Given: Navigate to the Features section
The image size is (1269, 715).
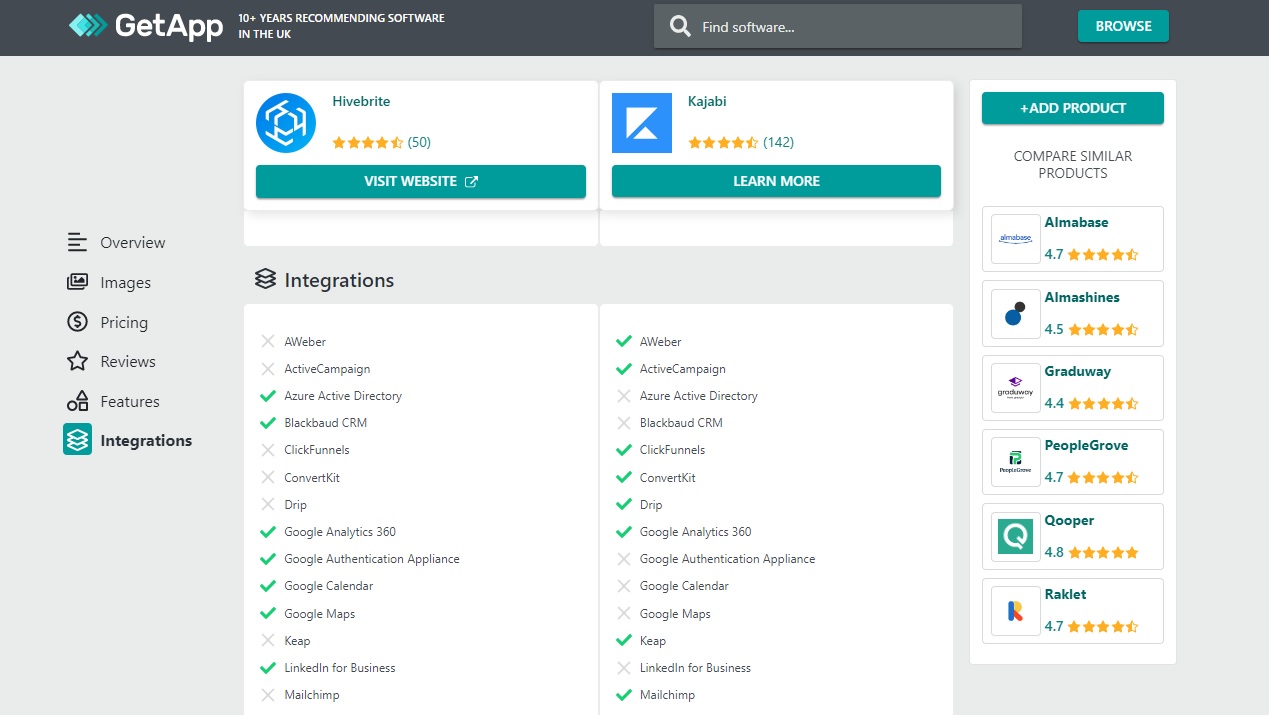Looking at the screenshot, I should click(130, 401).
